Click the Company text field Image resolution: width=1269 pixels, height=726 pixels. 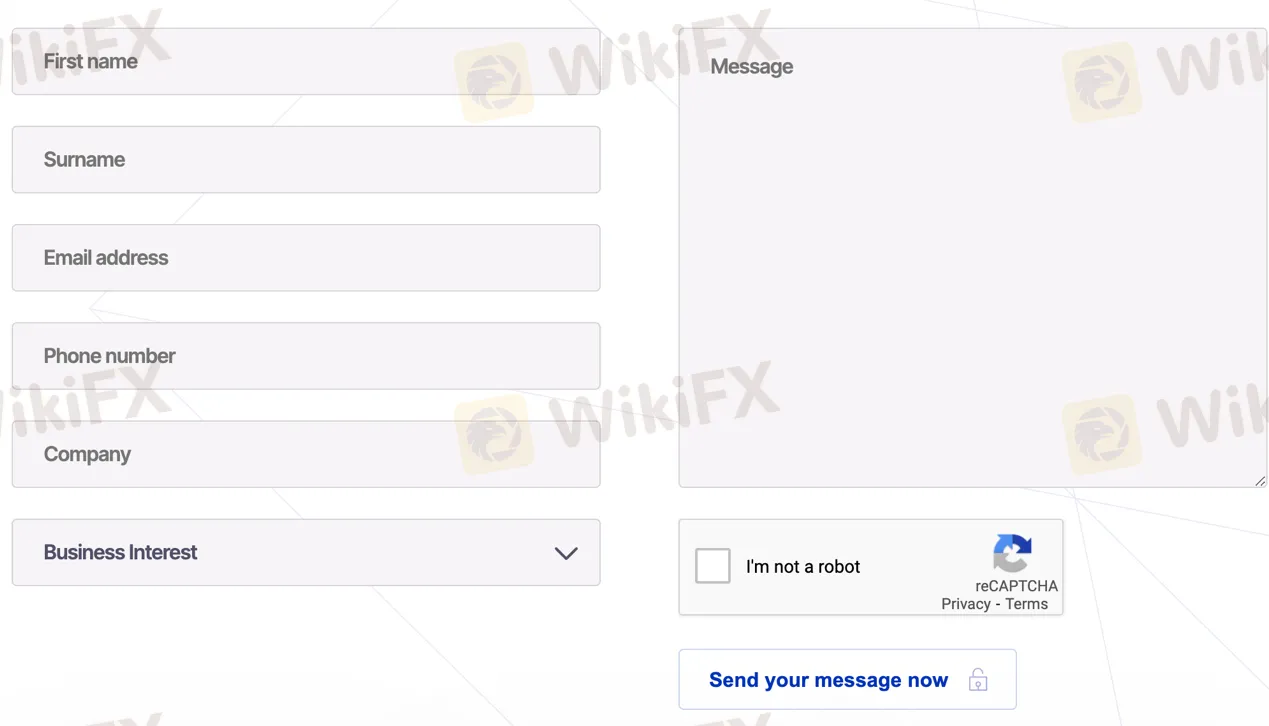[306, 454]
